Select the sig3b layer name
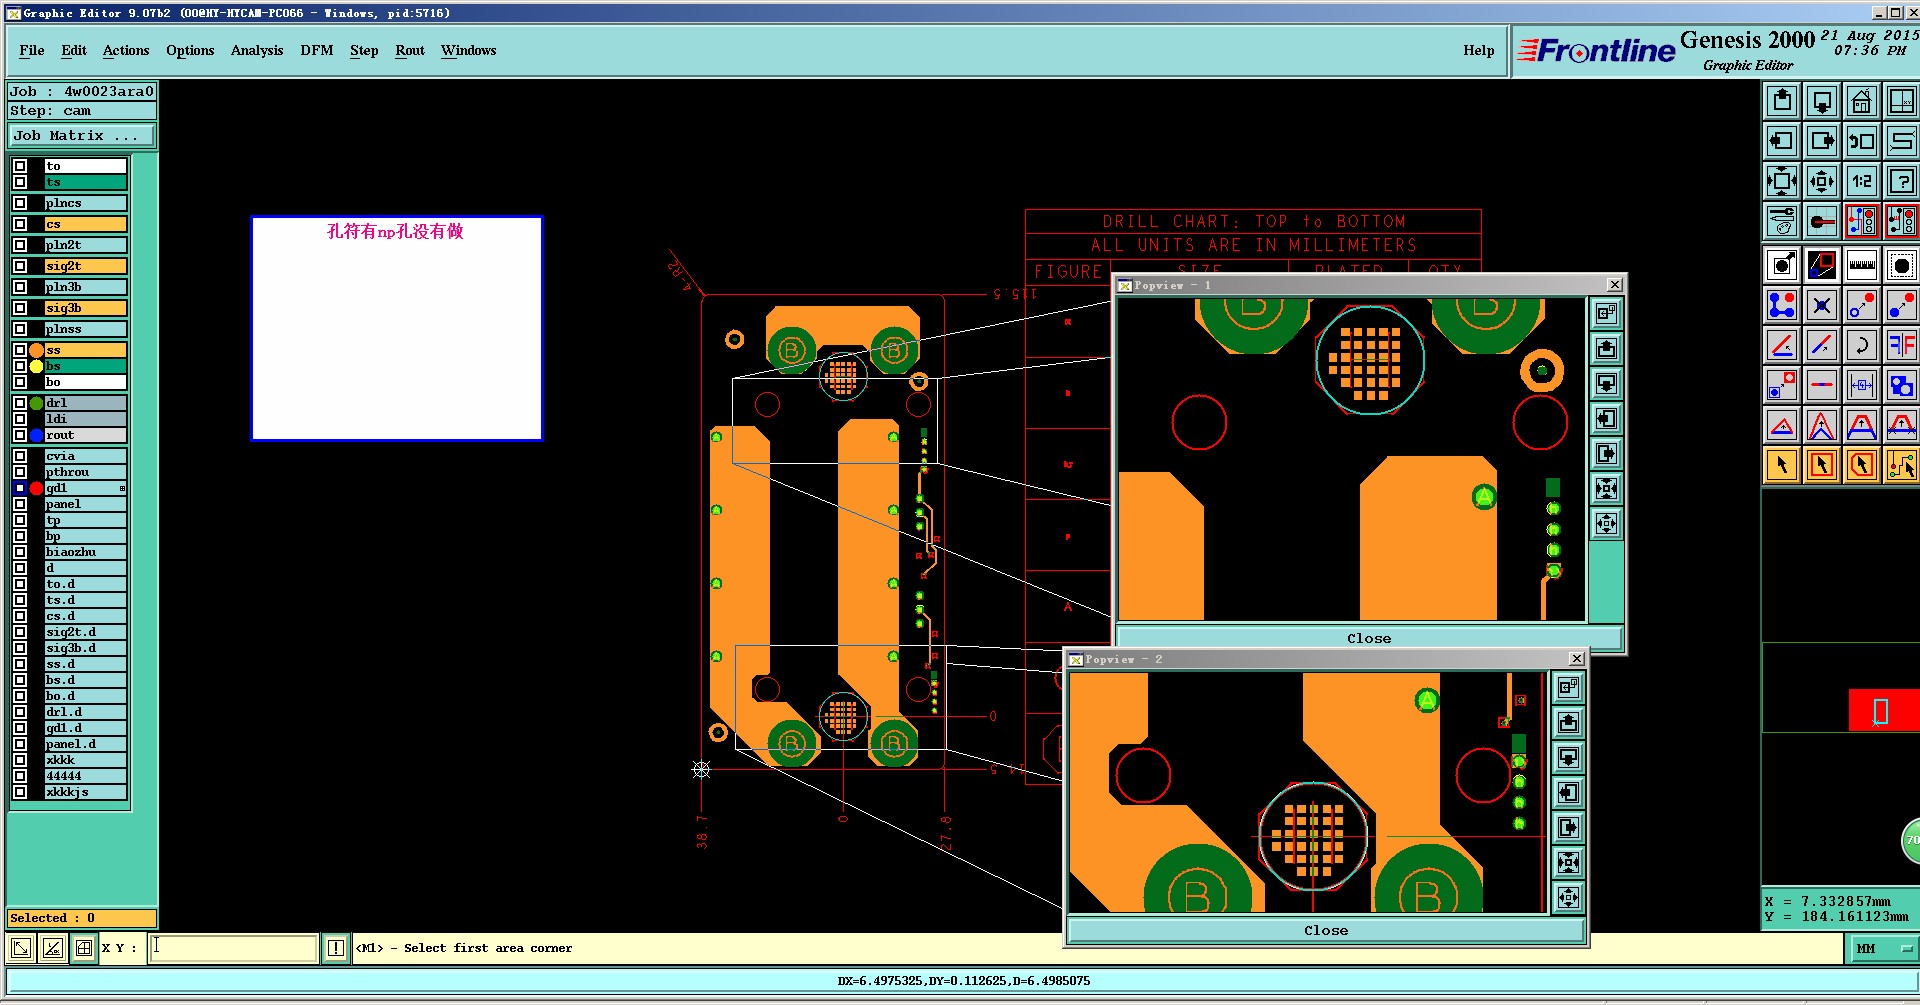The width and height of the screenshot is (1920, 1005). tap(86, 308)
